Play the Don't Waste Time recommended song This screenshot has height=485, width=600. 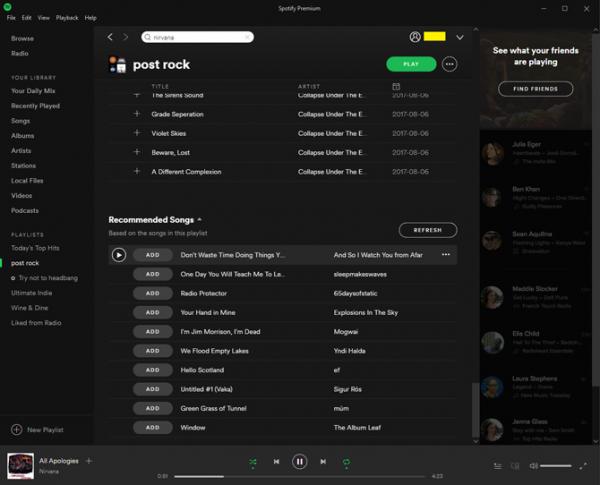[119, 255]
